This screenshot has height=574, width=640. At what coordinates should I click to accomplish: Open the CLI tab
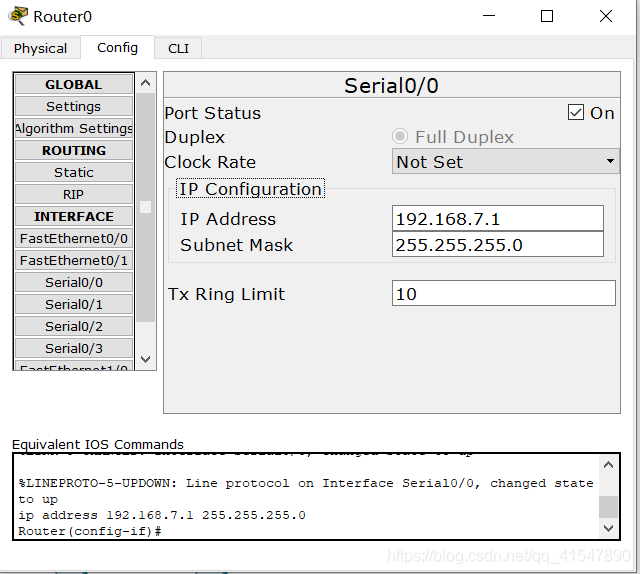(178, 48)
